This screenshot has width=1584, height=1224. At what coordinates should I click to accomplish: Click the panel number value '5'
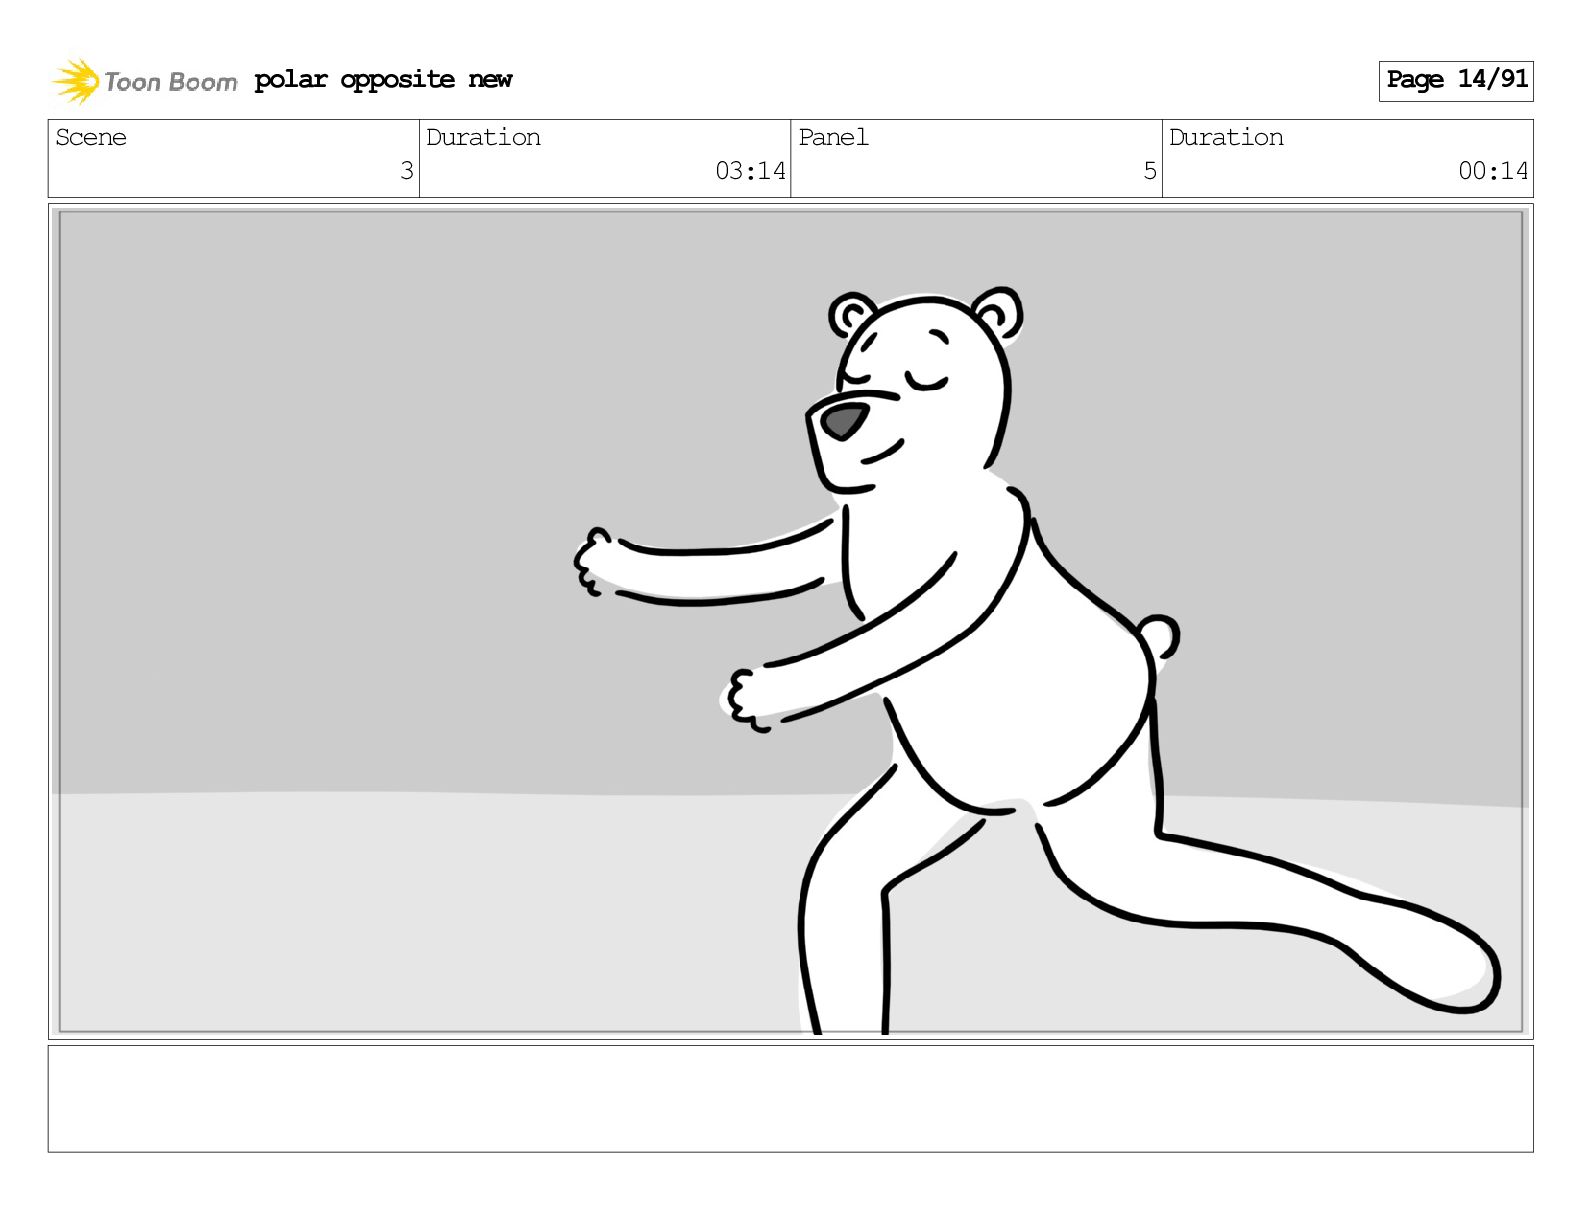(1150, 171)
